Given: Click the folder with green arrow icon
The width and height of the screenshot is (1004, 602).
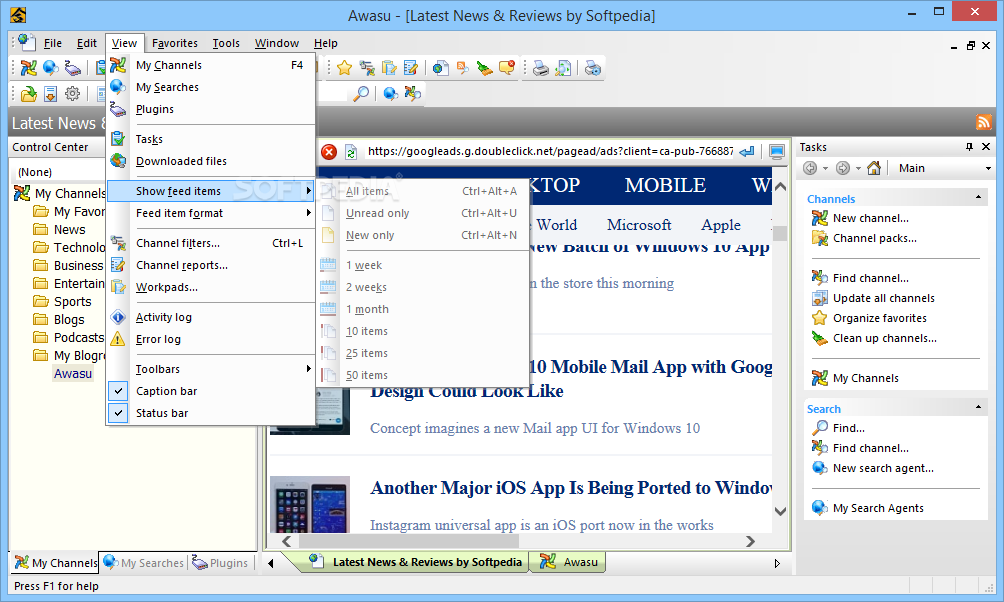Looking at the screenshot, I should 28,94.
